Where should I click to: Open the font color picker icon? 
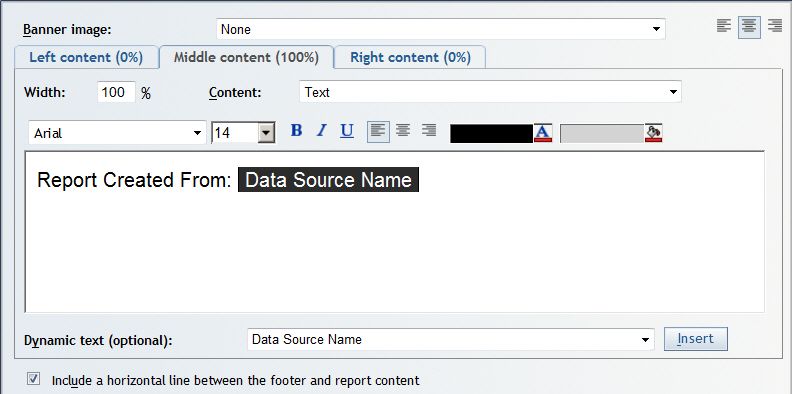[x=543, y=133]
